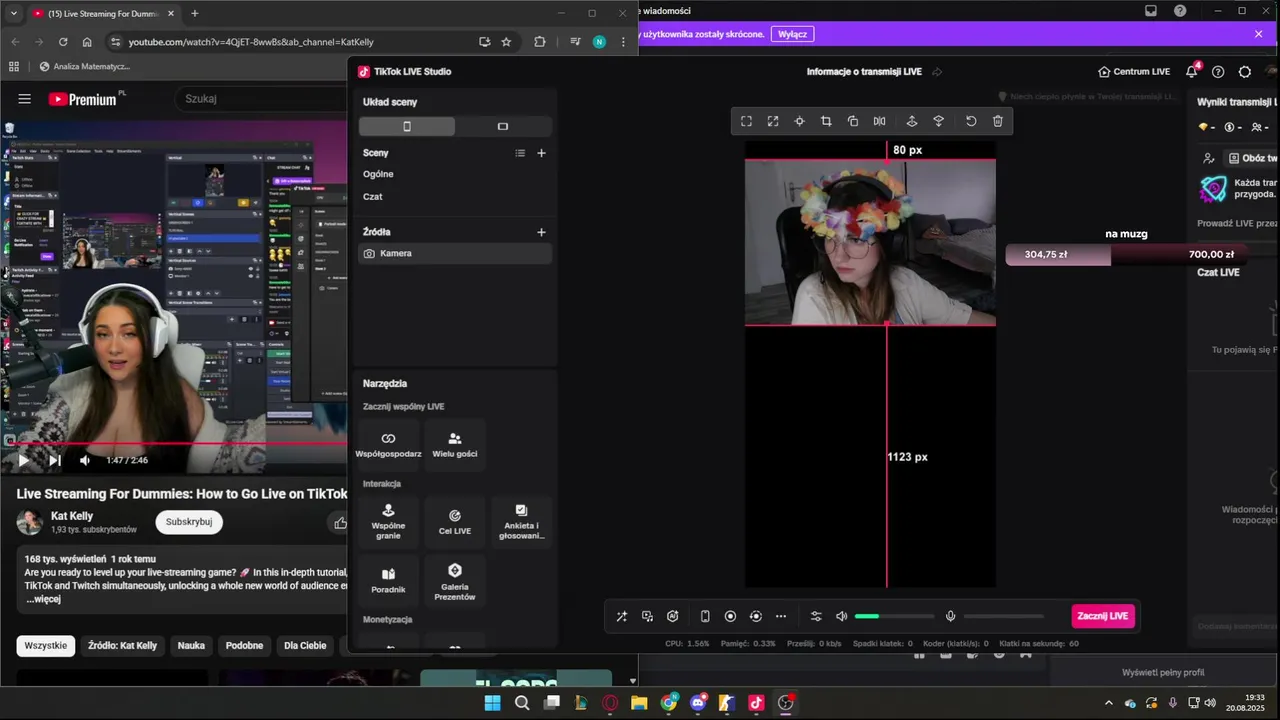Add a new source under Źródła
The height and width of the screenshot is (720, 1280).
pyautogui.click(x=541, y=232)
